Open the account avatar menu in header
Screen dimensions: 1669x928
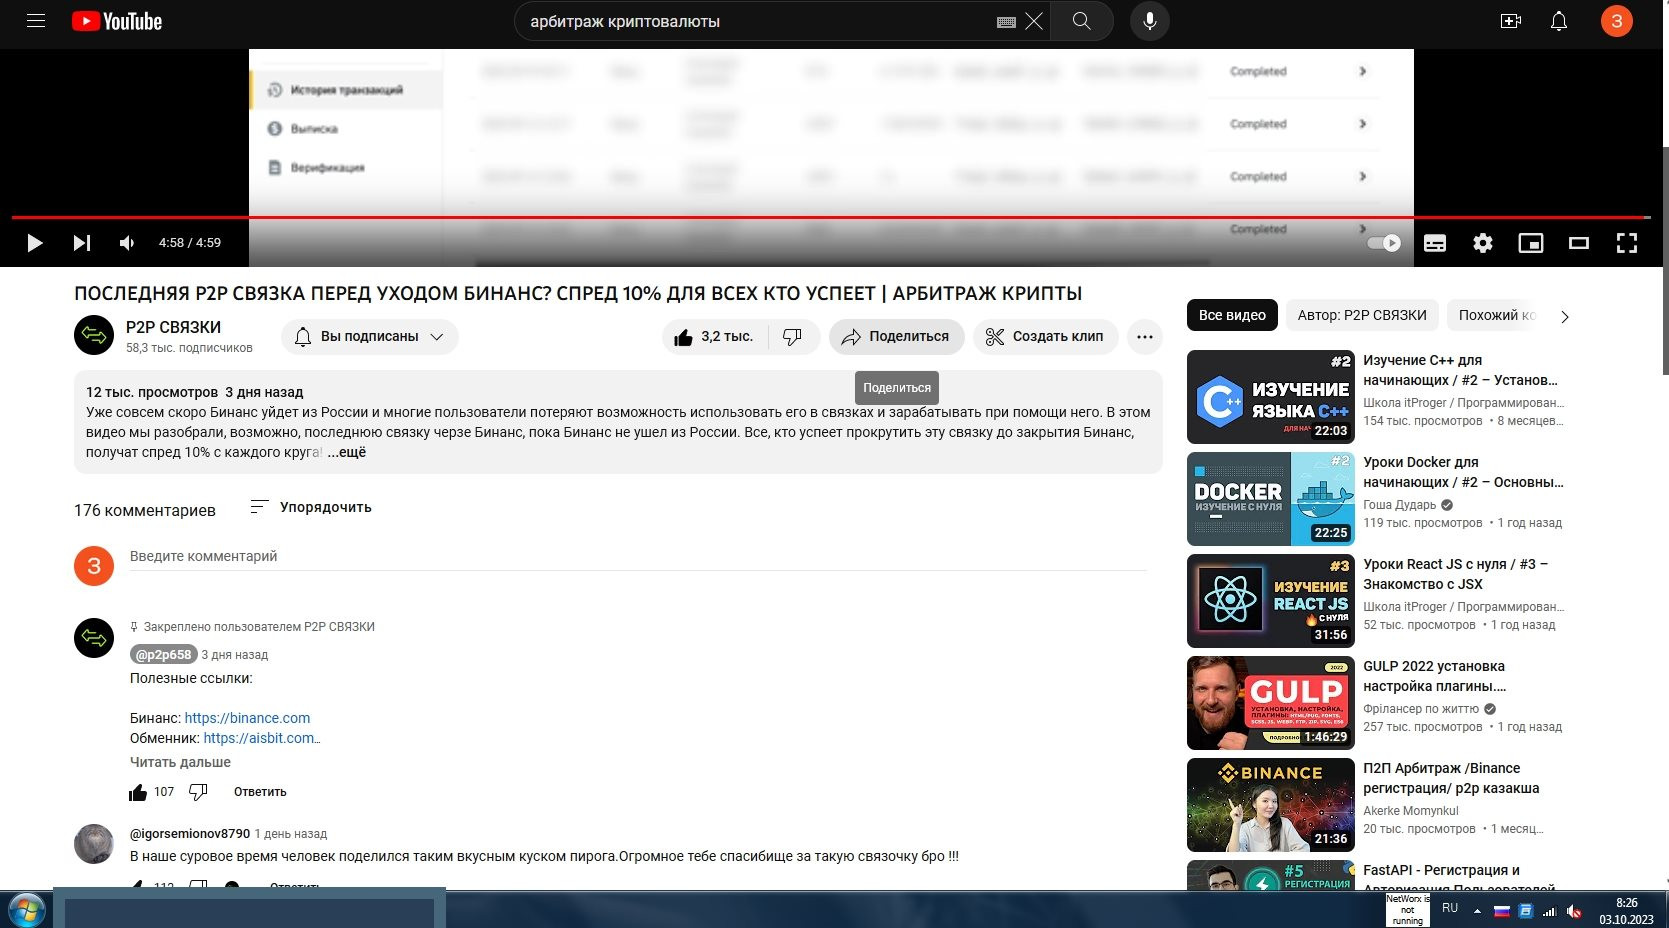point(1616,21)
